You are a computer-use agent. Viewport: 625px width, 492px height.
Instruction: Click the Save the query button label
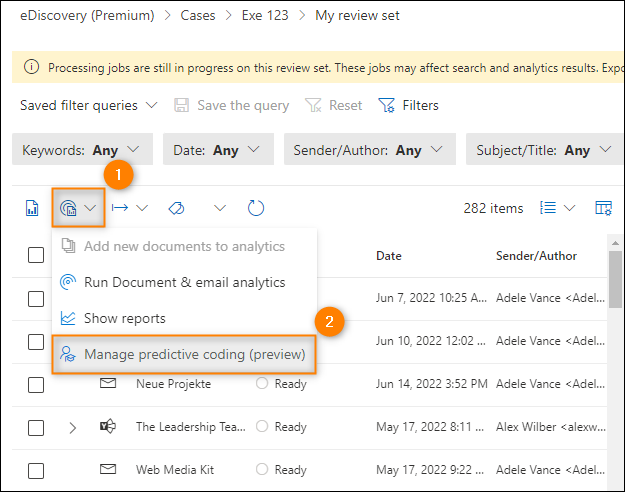coord(243,105)
